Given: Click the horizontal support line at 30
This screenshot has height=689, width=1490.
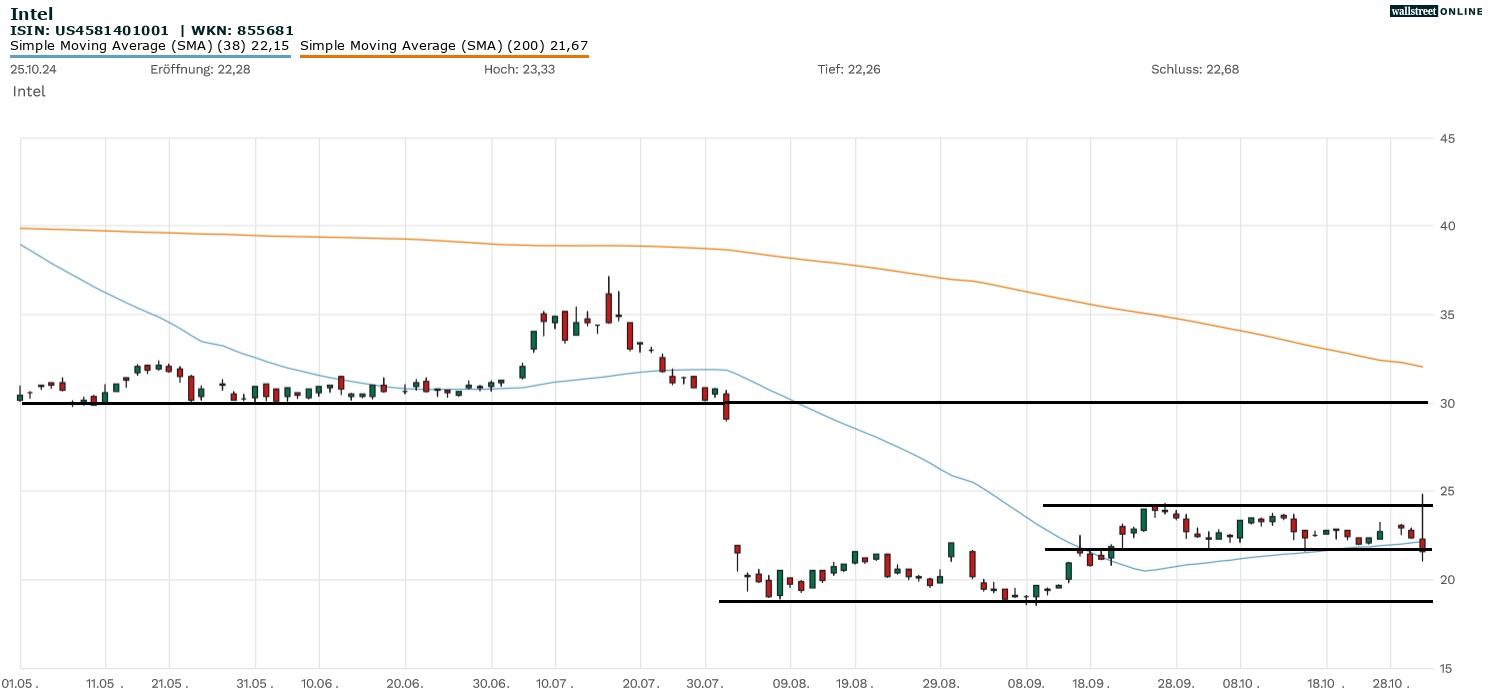Looking at the screenshot, I should click(725, 403).
